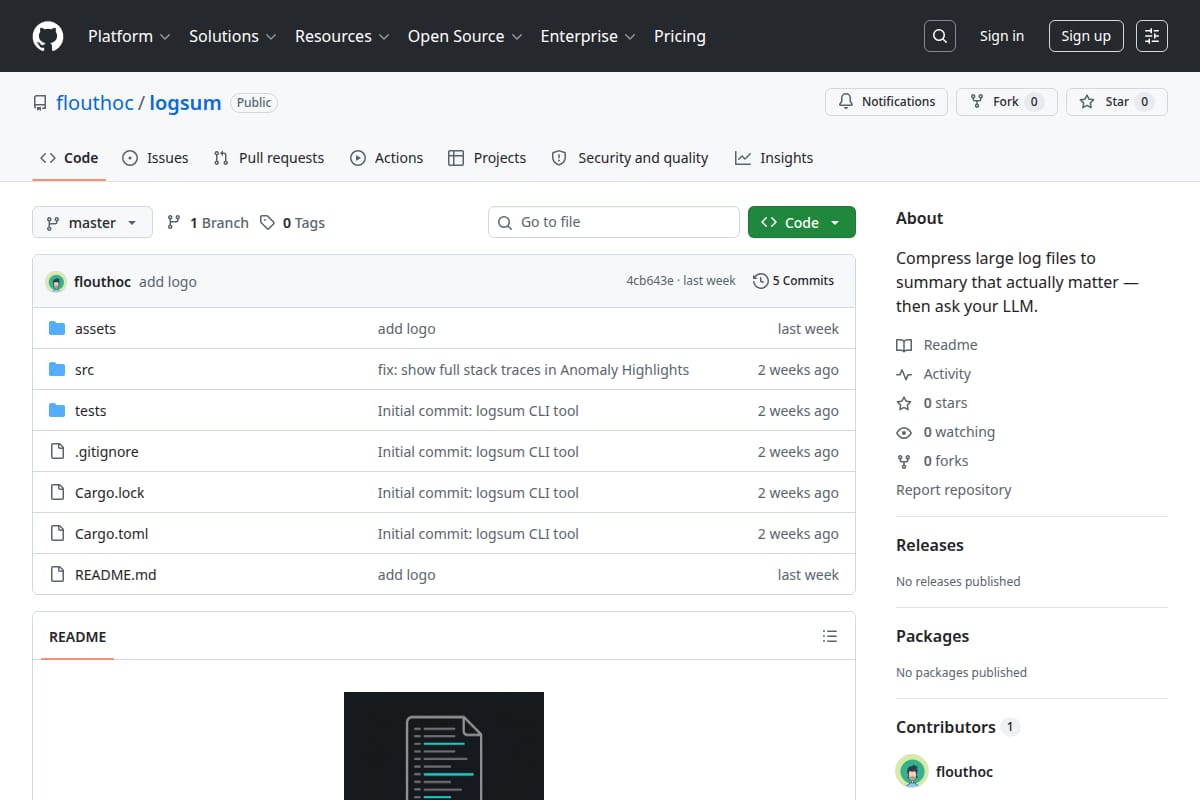Select the Code tab
Image resolution: width=1200 pixels, height=800 pixels.
click(x=69, y=158)
